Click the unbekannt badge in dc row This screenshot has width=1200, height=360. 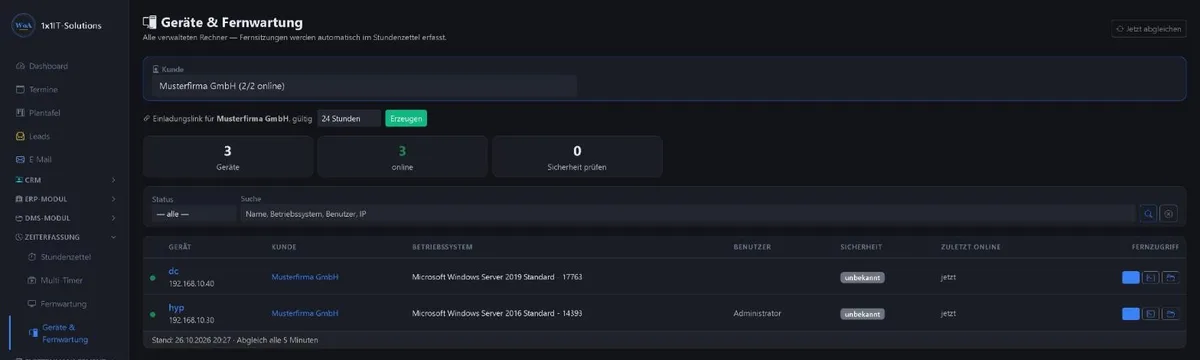click(x=862, y=277)
